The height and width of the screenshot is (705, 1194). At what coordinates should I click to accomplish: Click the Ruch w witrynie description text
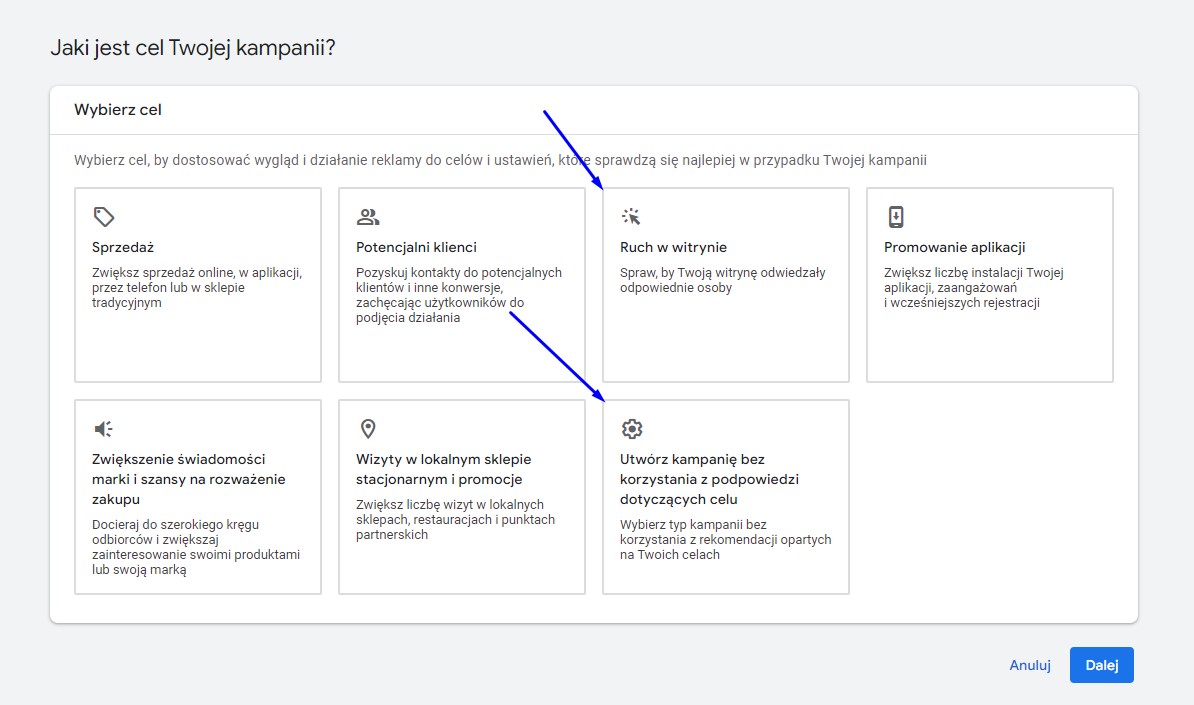[722, 280]
